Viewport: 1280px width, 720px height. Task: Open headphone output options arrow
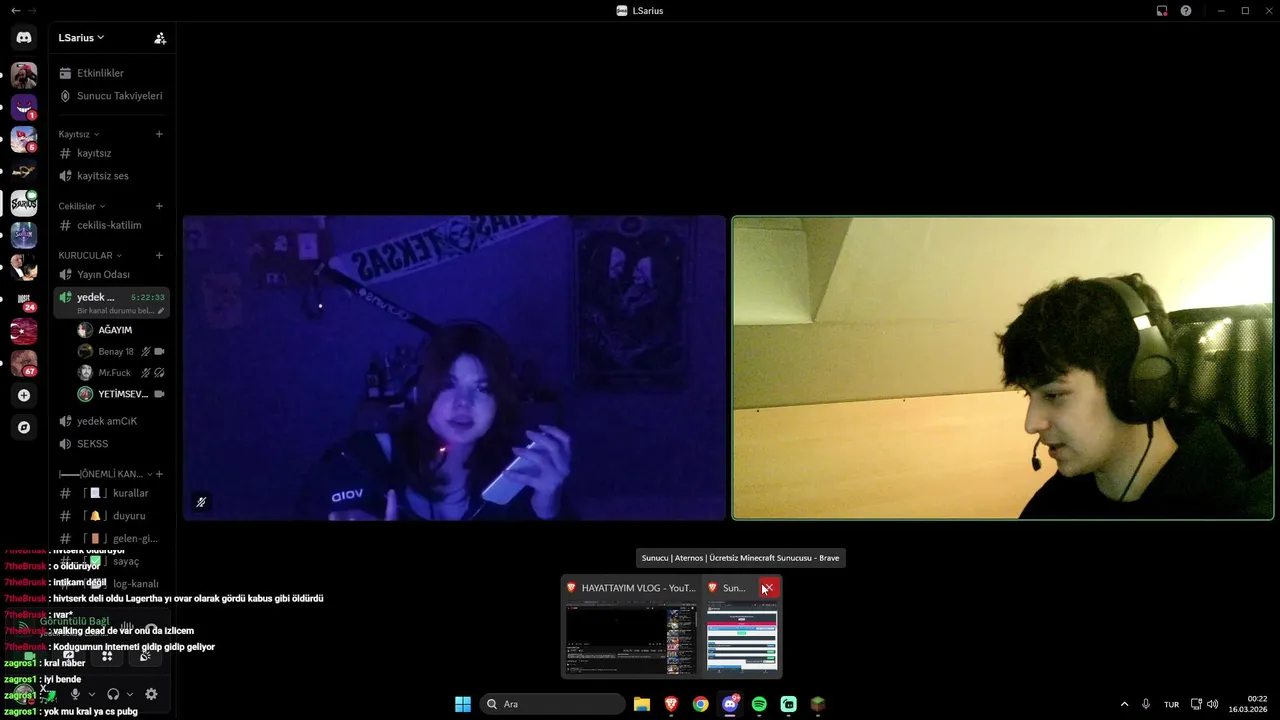(x=129, y=694)
